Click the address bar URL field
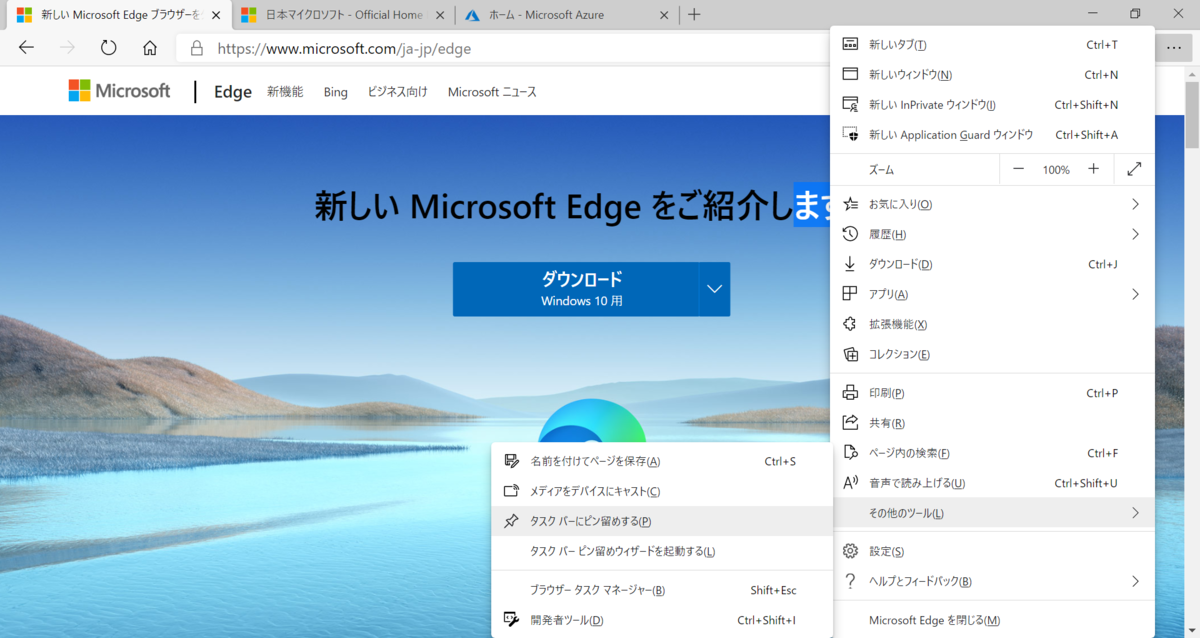The height and width of the screenshot is (638, 1200). point(503,48)
